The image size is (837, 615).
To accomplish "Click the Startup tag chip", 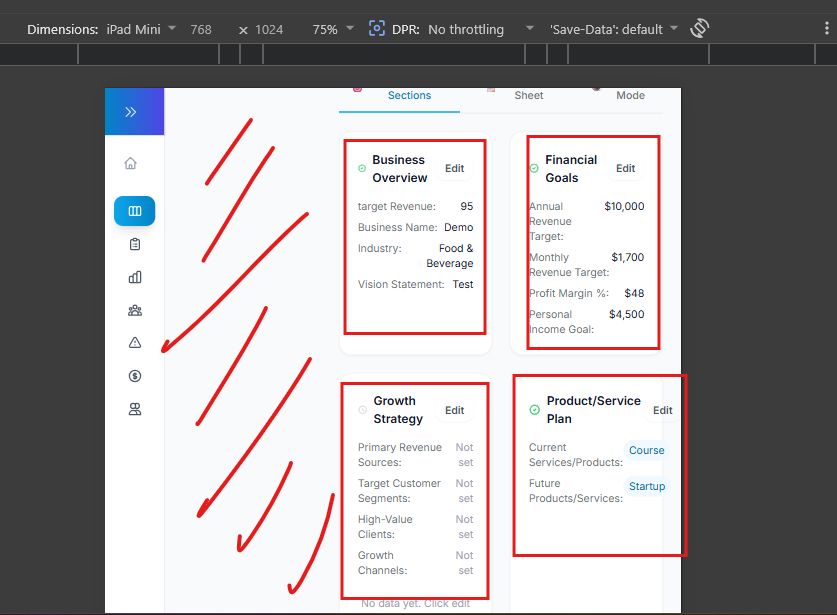I will click(x=646, y=486).
